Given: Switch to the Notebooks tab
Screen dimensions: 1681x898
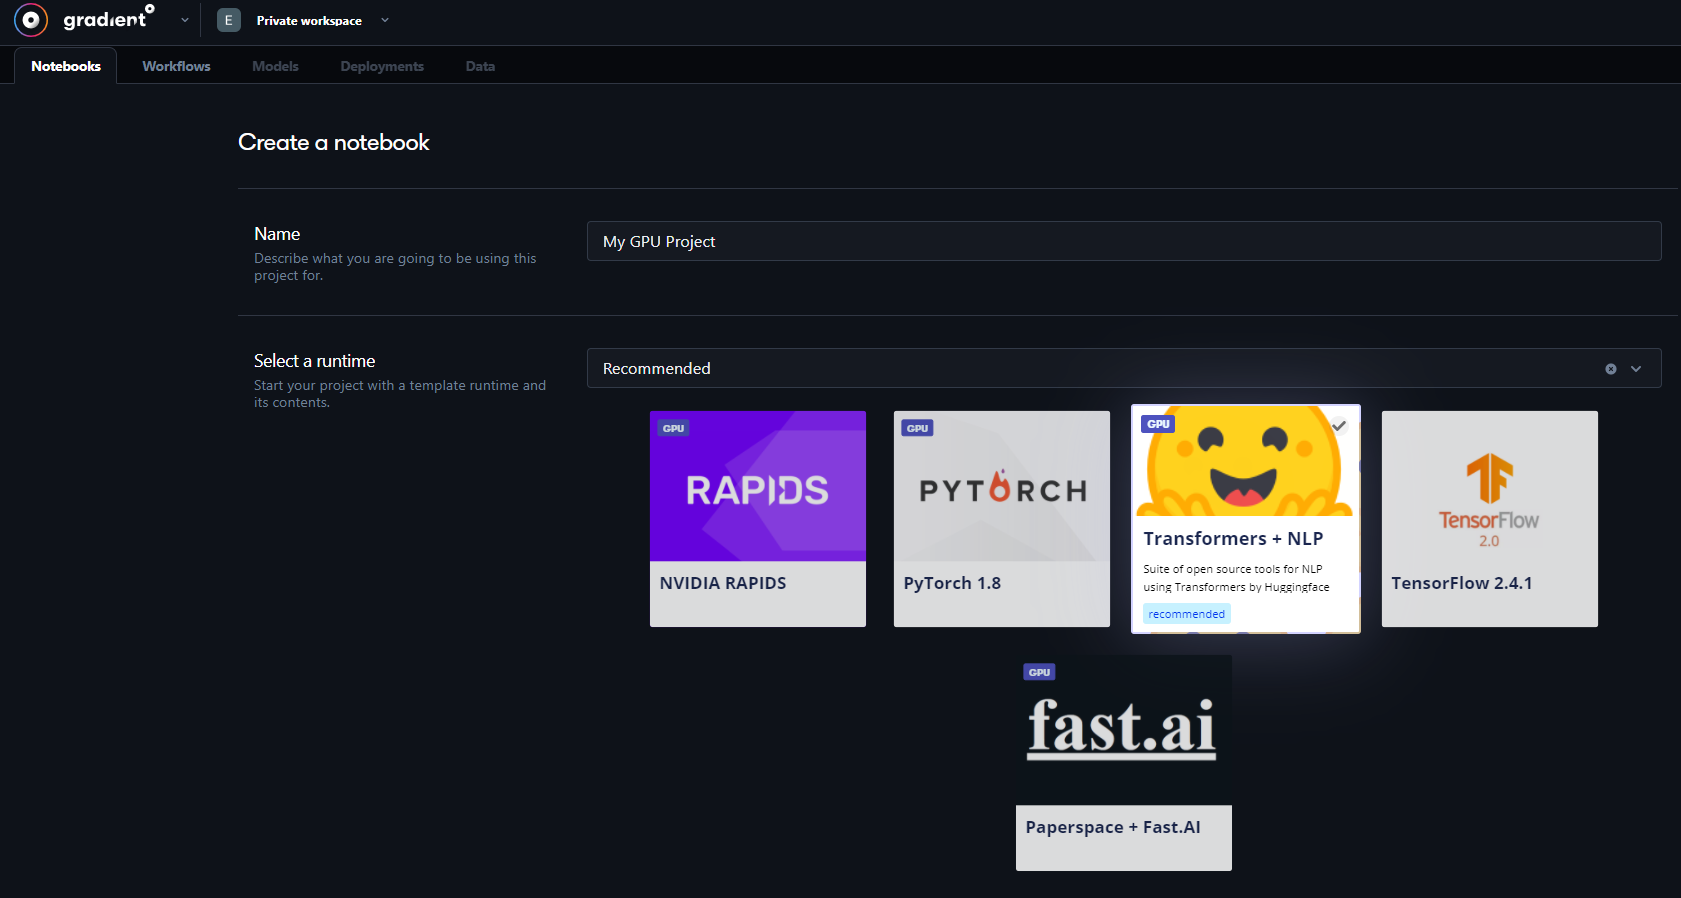Looking at the screenshot, I should [x=66, y=66].
